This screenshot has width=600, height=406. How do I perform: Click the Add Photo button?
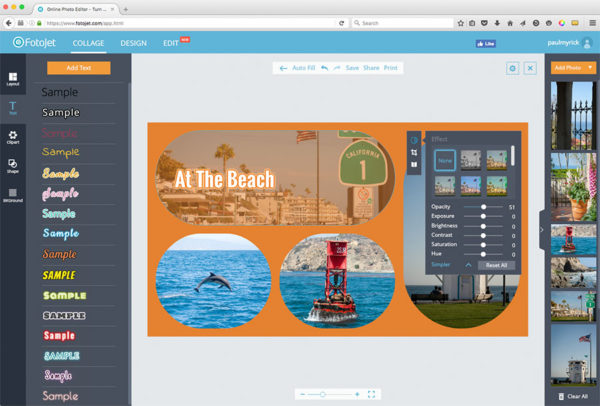tap(568, 68)
